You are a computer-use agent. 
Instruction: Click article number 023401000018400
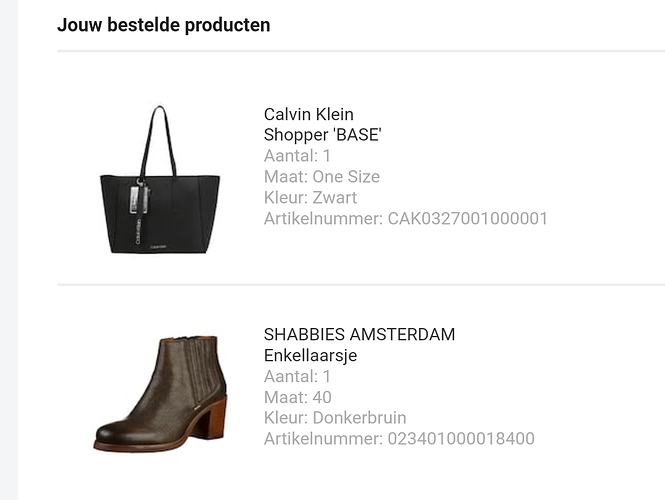pyautogui.click(x=398, y=438)
